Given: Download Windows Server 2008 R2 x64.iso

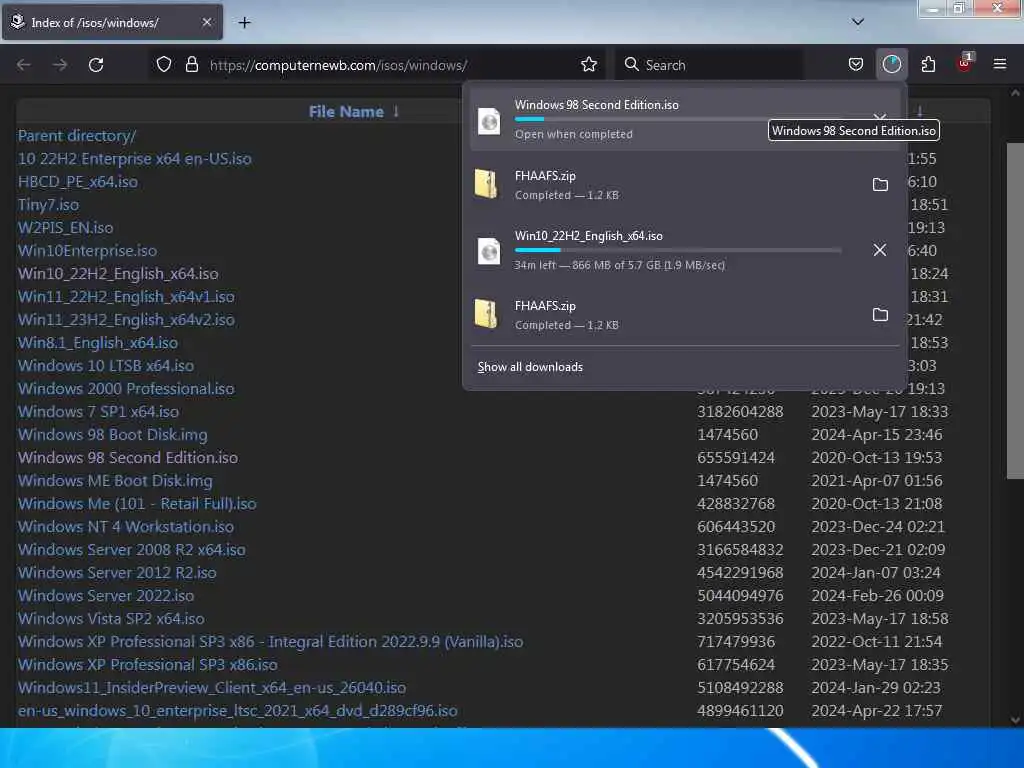Looking at the screenshot, I should [x=132, y=550].
